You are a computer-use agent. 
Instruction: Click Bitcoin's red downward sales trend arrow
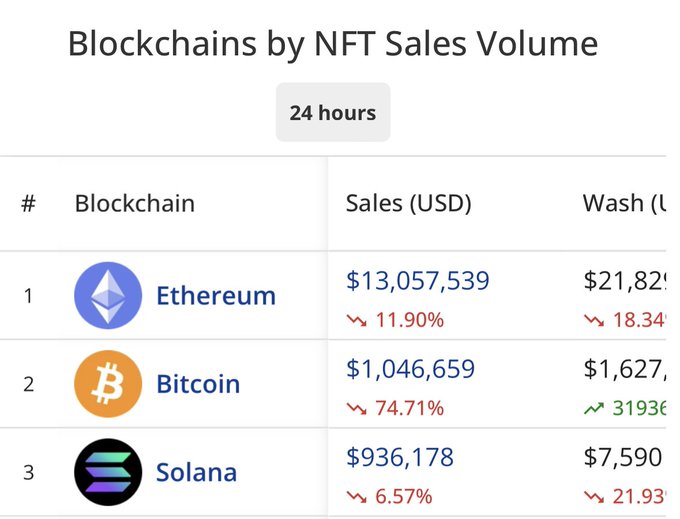tap(357, 409)
